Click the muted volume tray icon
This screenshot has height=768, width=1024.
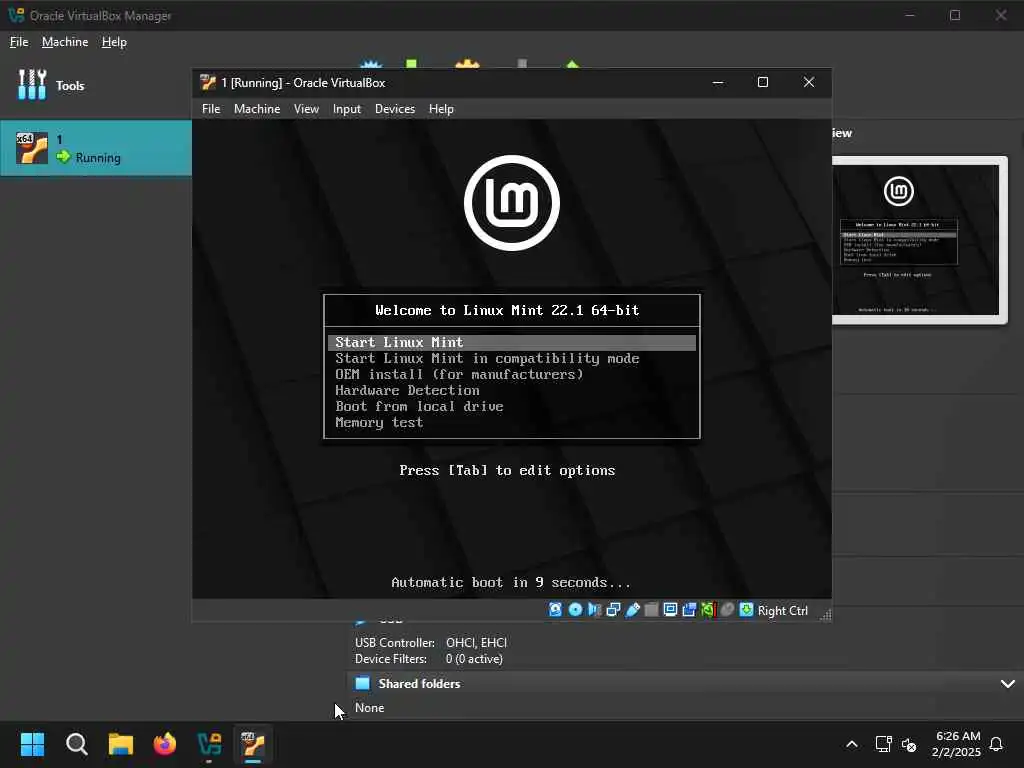pyautogui.click(x=908, y=744)
